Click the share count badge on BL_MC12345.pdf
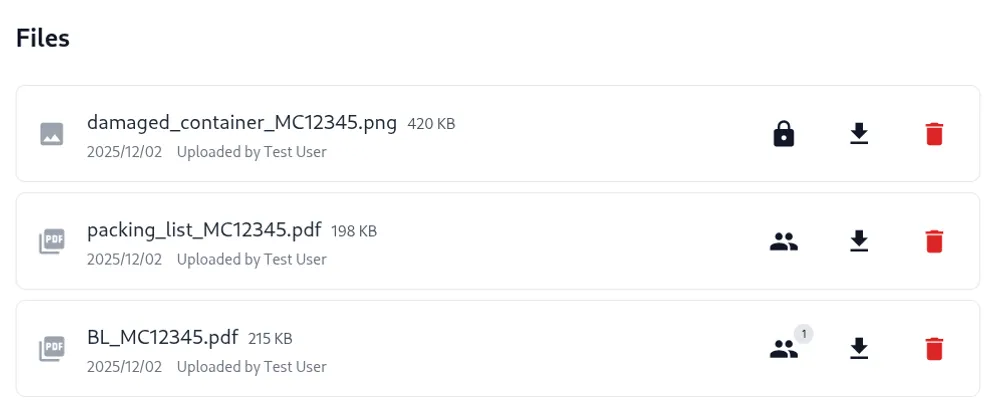This screenshot has width=1000, height=414. 803,333
